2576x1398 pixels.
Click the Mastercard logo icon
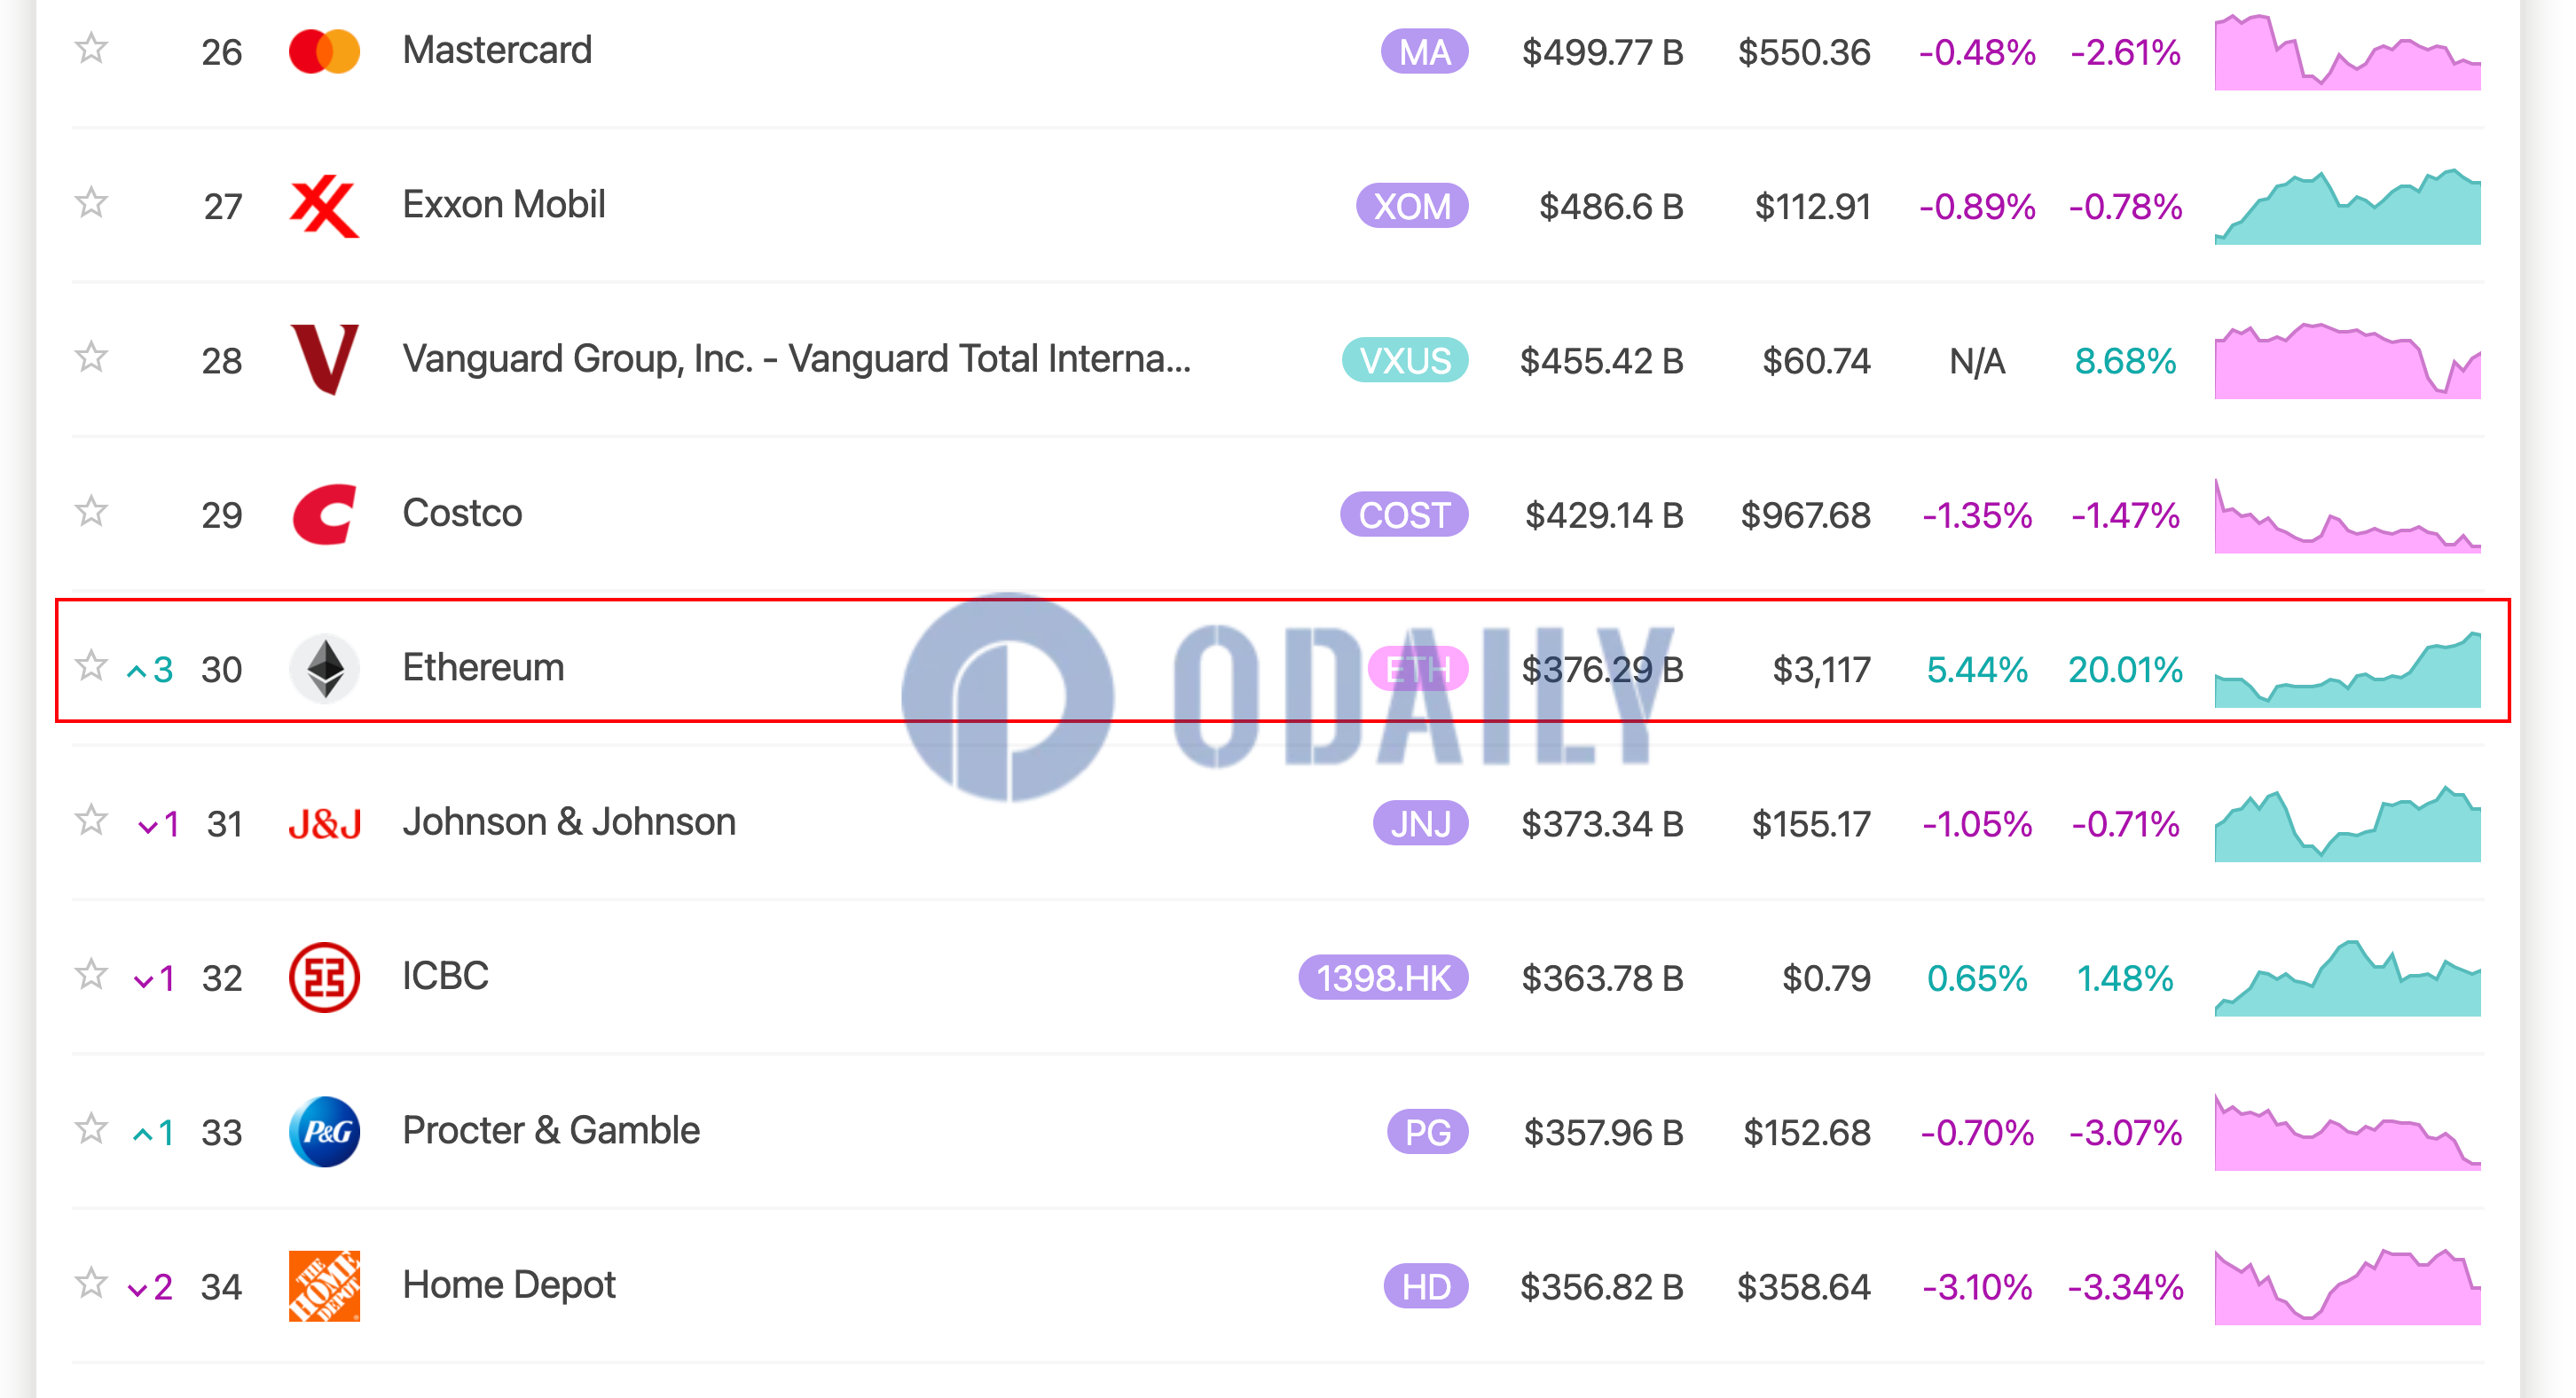point(324,51)
